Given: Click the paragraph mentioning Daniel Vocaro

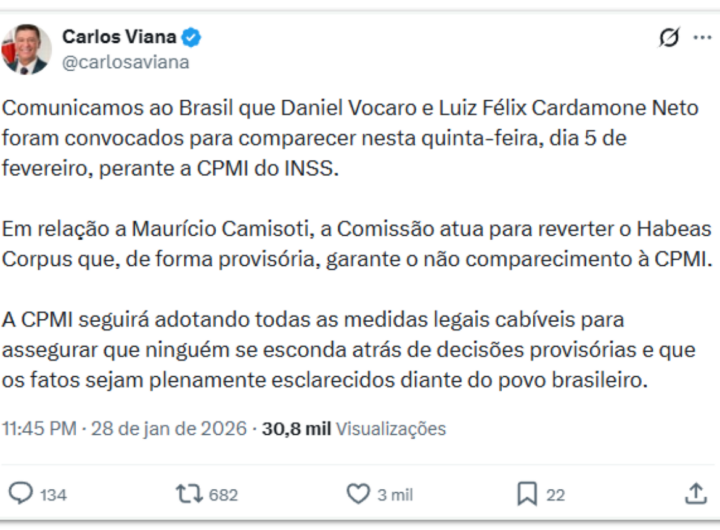Looking at the screenshot, I should [350, 138].
